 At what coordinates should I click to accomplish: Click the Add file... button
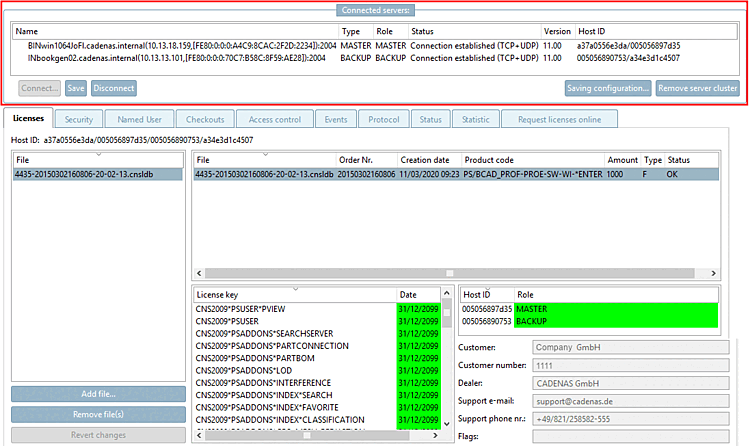99,394
